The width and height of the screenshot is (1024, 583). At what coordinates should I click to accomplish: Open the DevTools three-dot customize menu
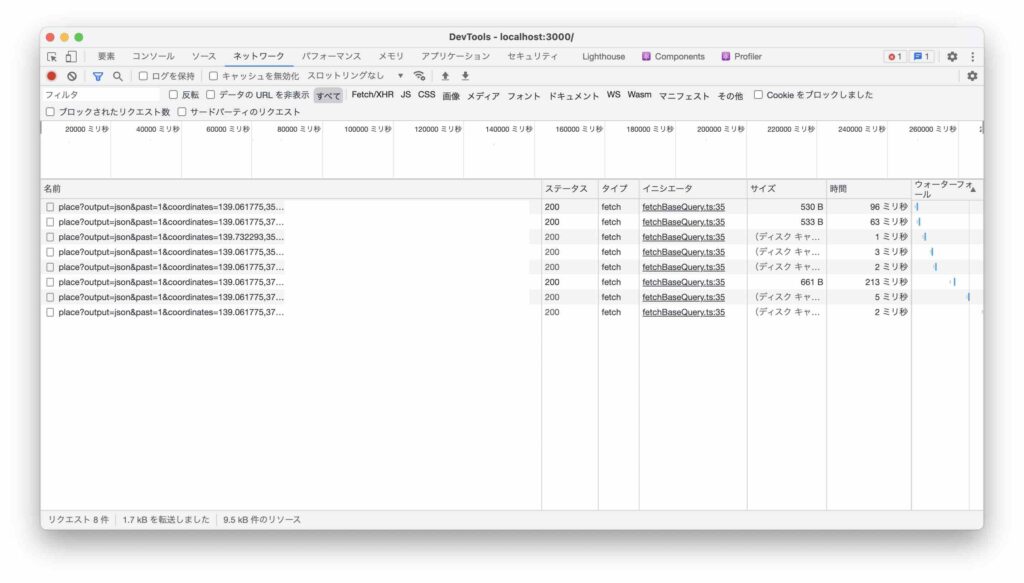point(972,57)
